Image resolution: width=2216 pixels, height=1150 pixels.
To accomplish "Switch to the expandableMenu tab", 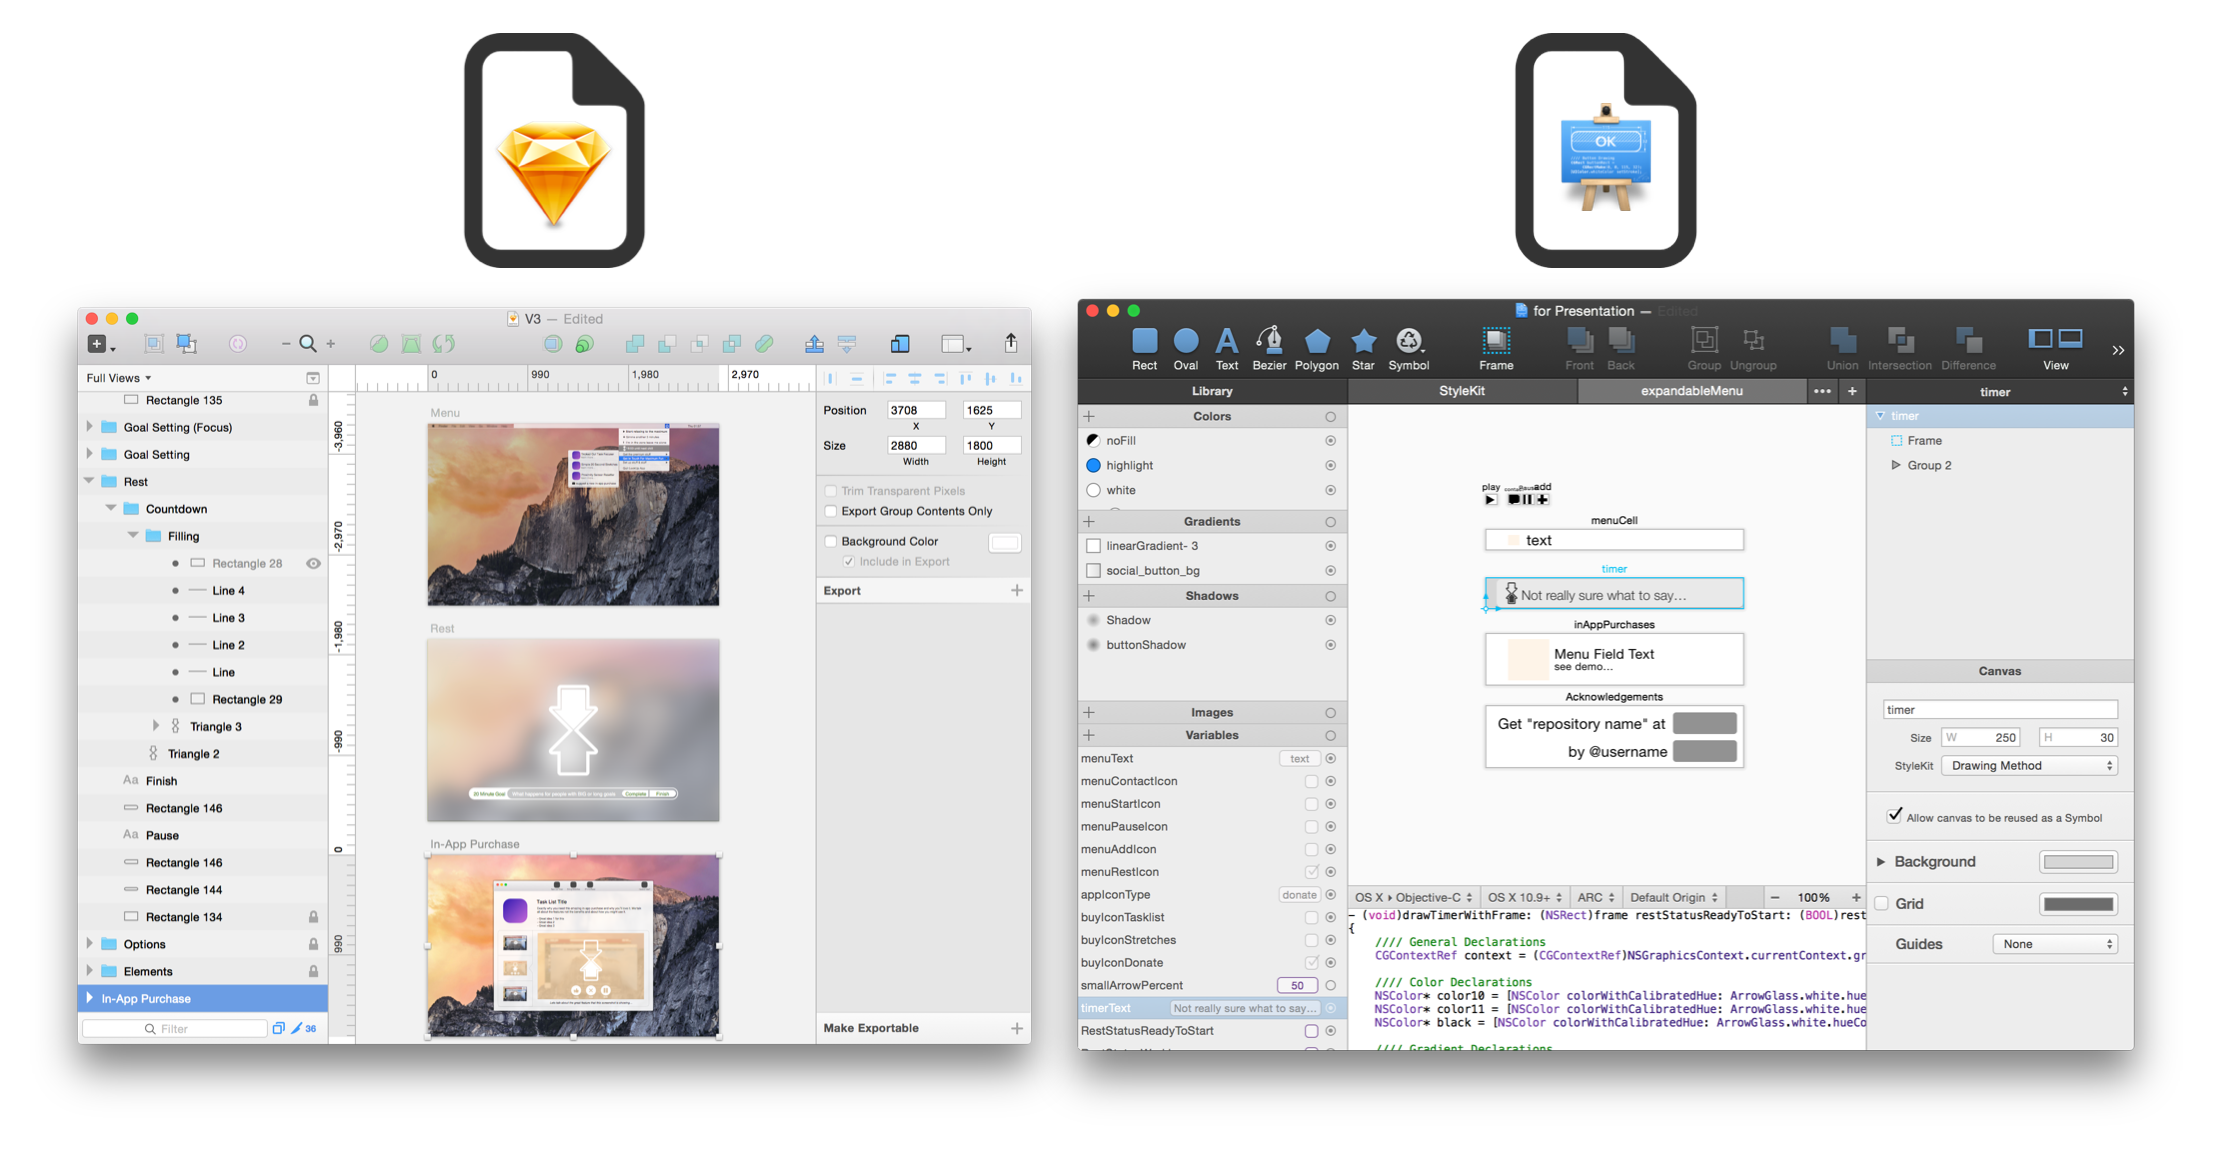I will 1692,391.
